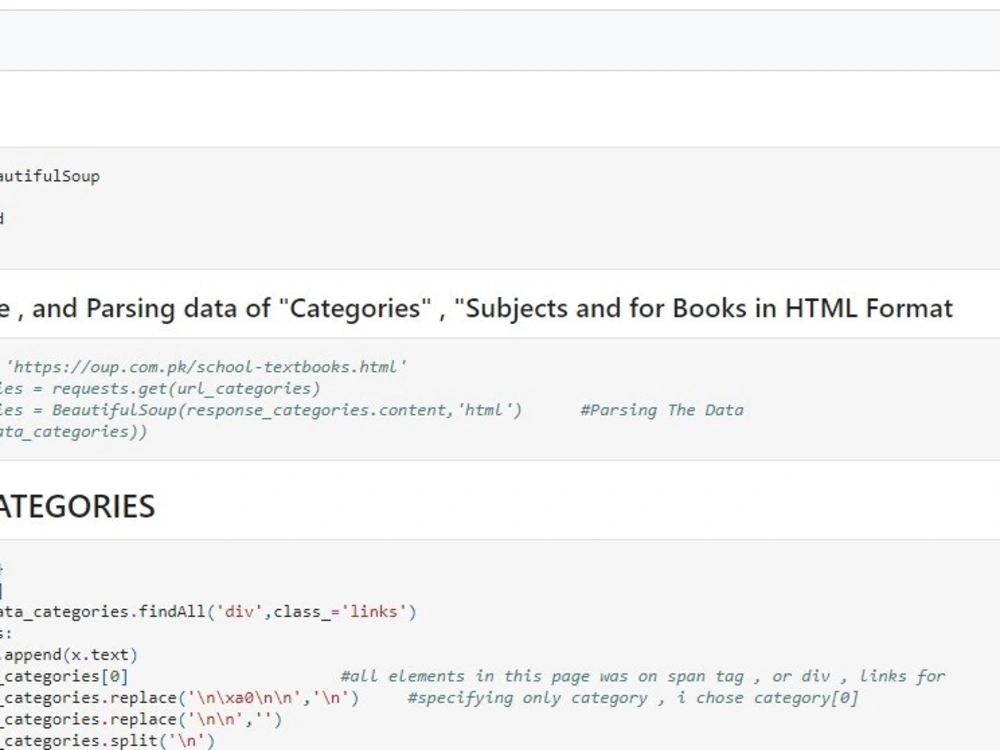Click the findAll('div',class_='links') line
The image size is (1000, 750).
click(210, 611)
